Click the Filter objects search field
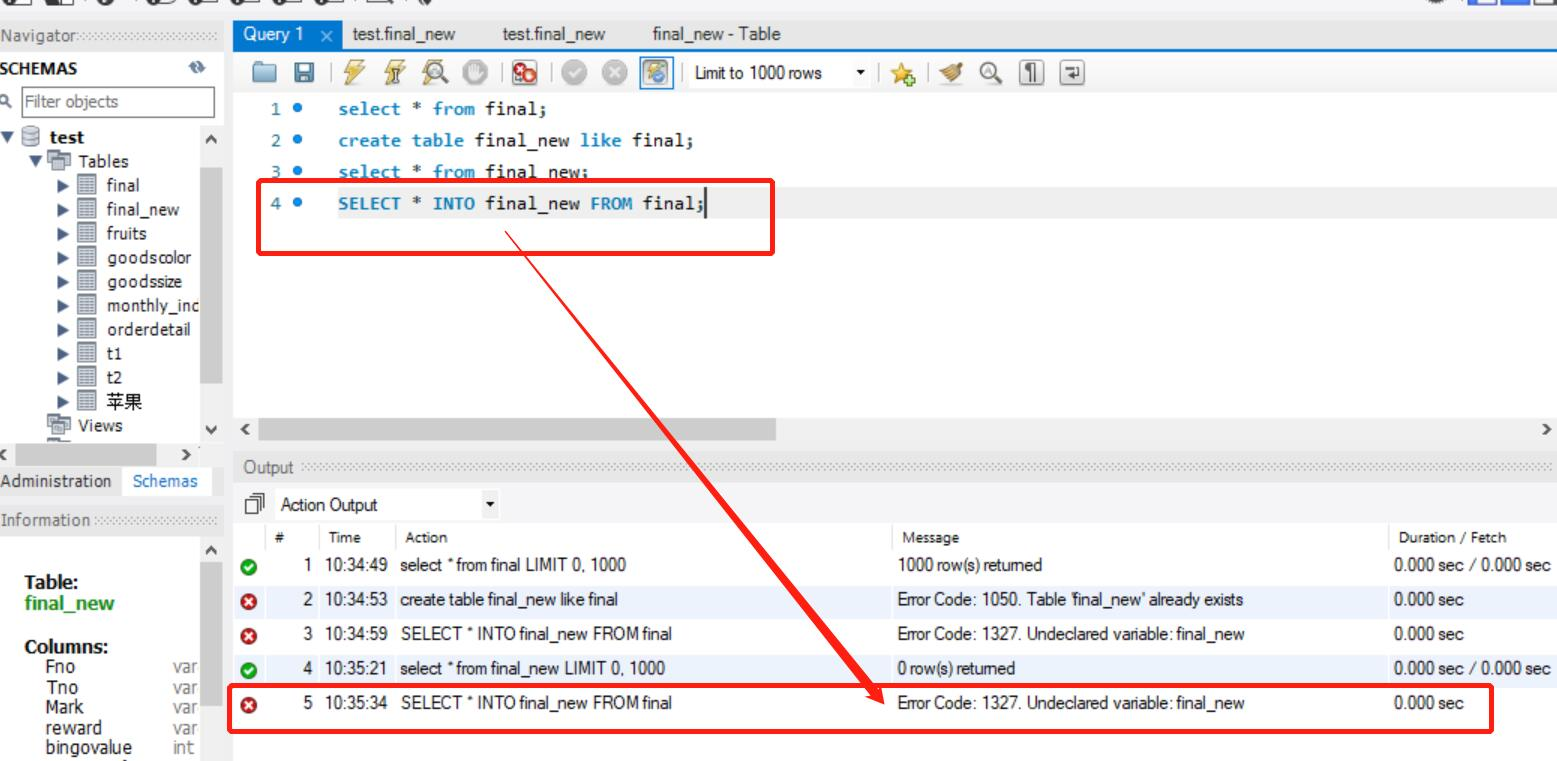Viewport: 1557px width, 761px height. point(118,101)
